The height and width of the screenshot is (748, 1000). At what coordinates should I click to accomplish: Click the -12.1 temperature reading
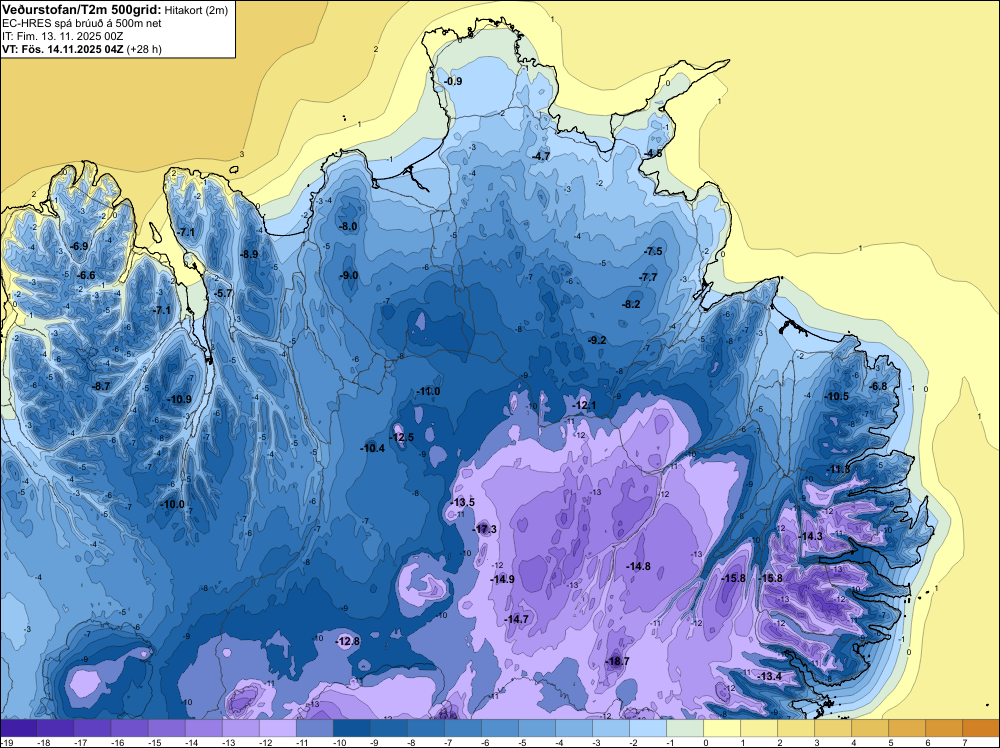click(x=584, y=406)
